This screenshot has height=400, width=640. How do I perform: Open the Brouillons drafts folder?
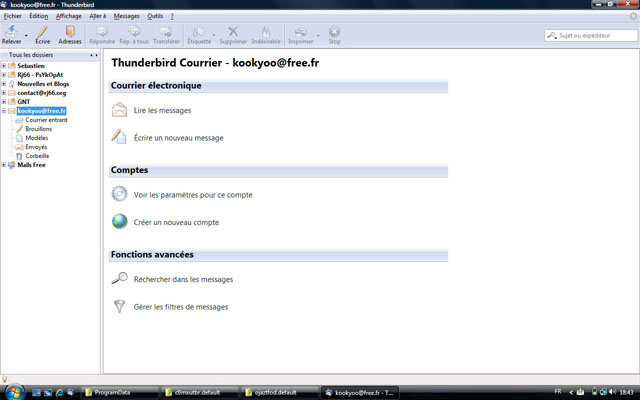[38, 129]
